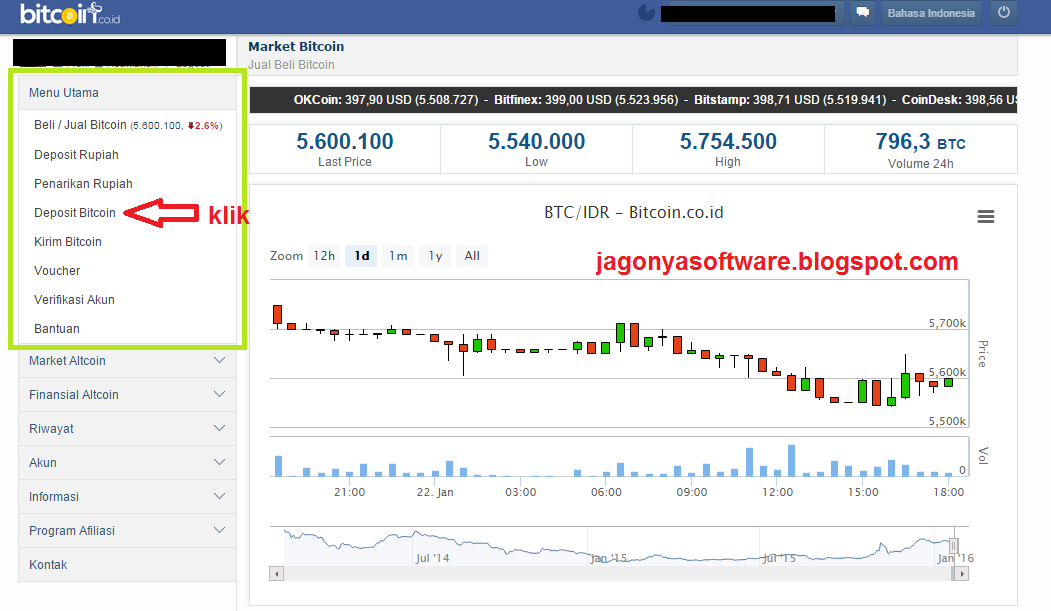
Task: Open Bantuan help link
Action: (x=57, y=329)
